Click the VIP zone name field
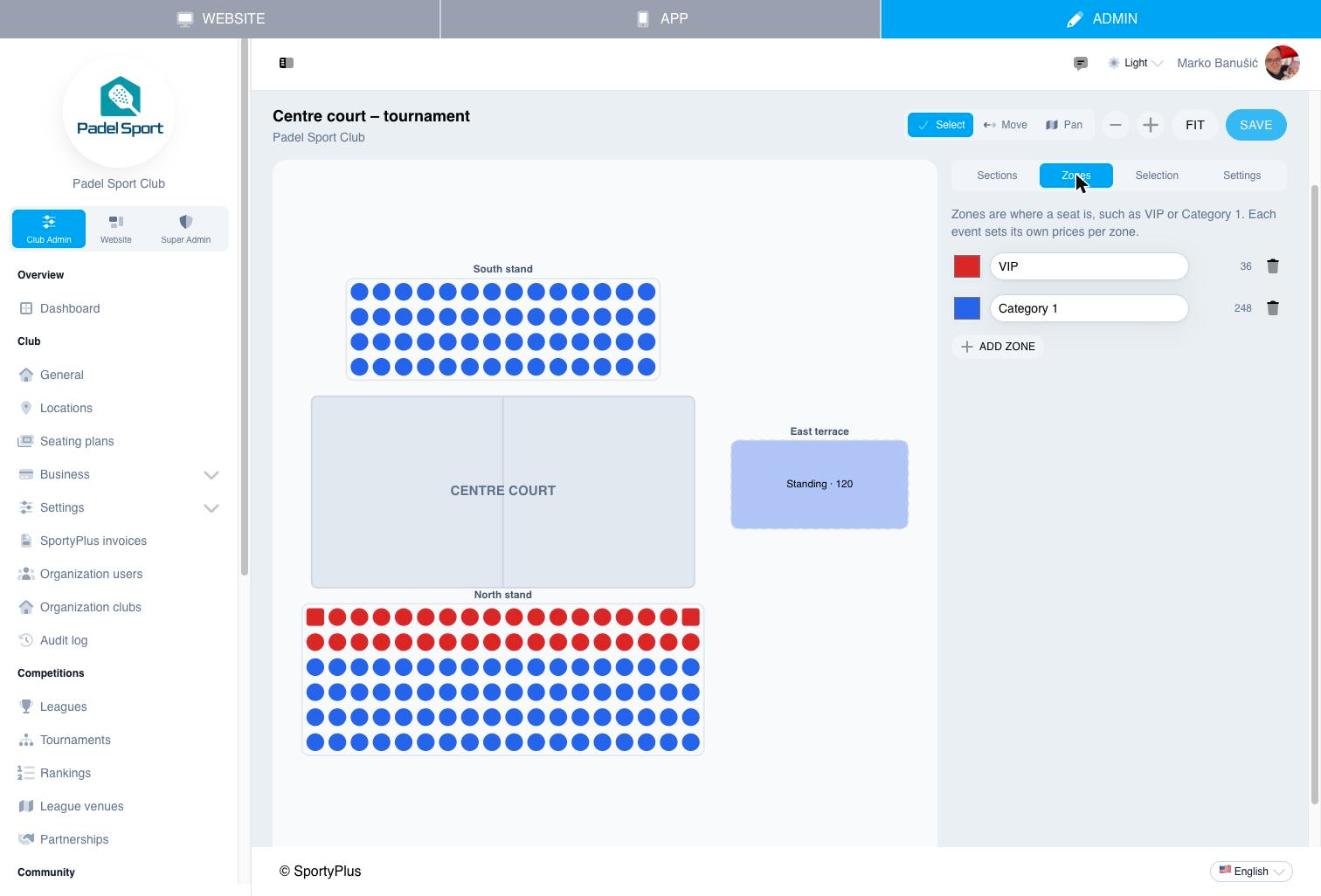Image resolution: width=1321 pixels, height=896 pixels. (1089, 266)
